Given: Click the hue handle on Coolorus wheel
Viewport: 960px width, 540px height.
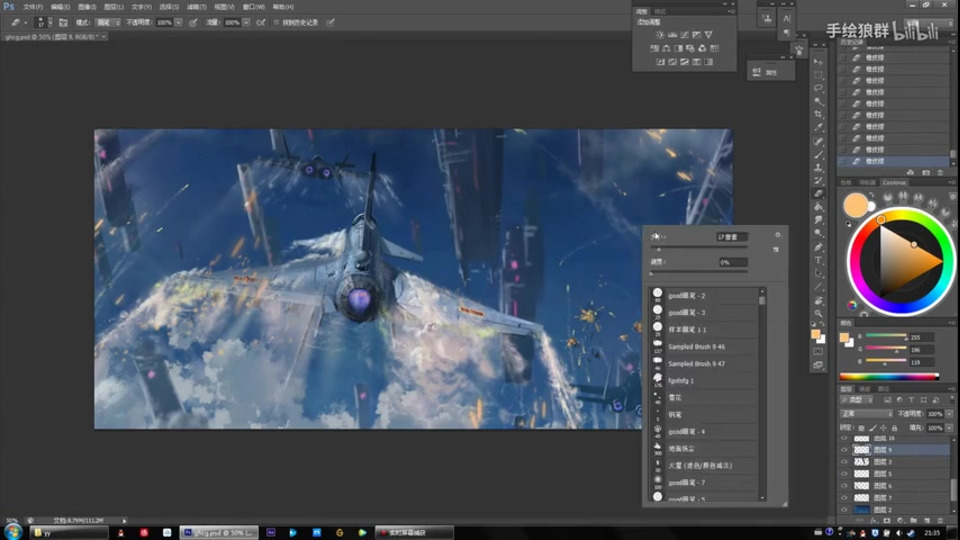Looking at the screenshot, I should tap(881, 219).
